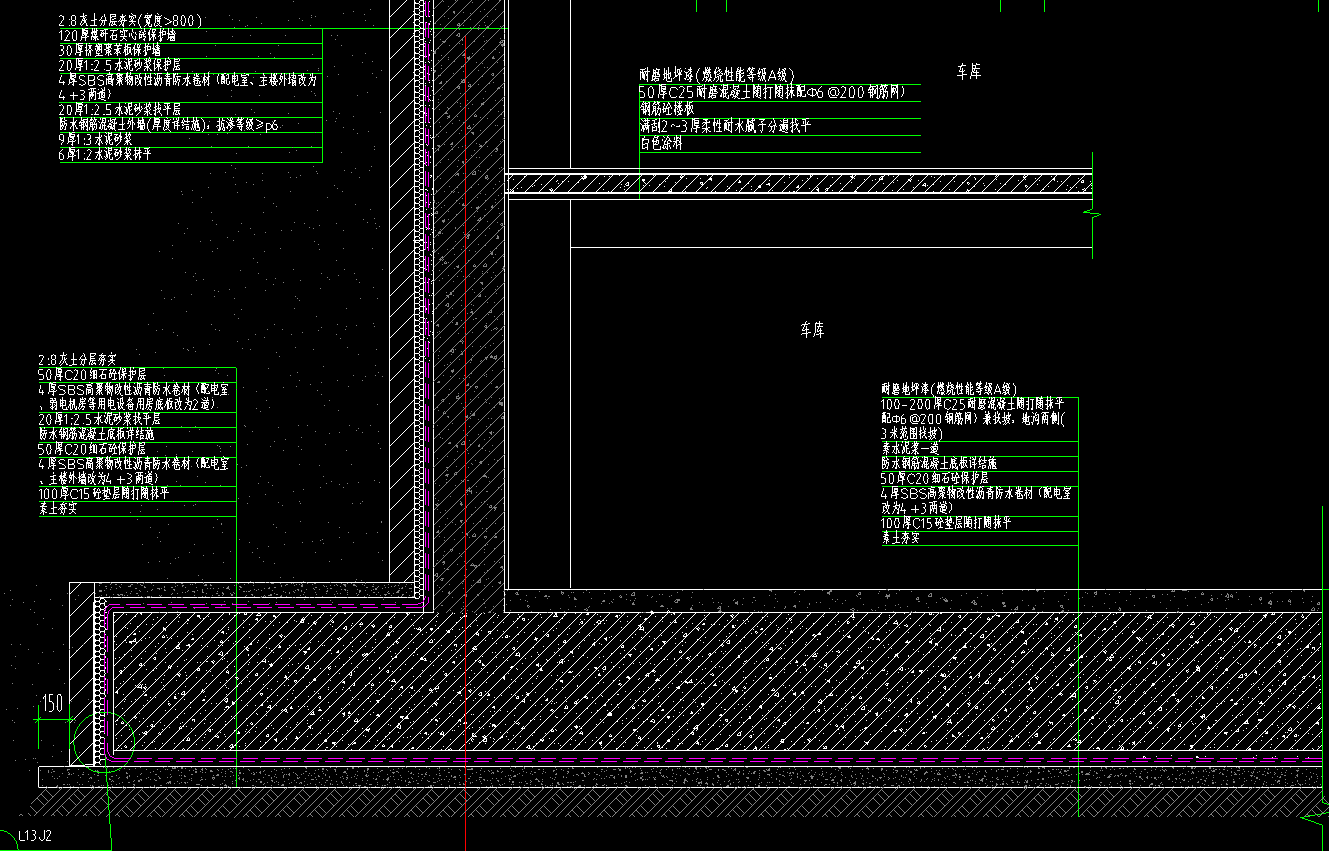Click the '100-200厚C25耐磨混凝土随打随抹平' annotation
1329x851 pixels.
(x=974, y=403)
